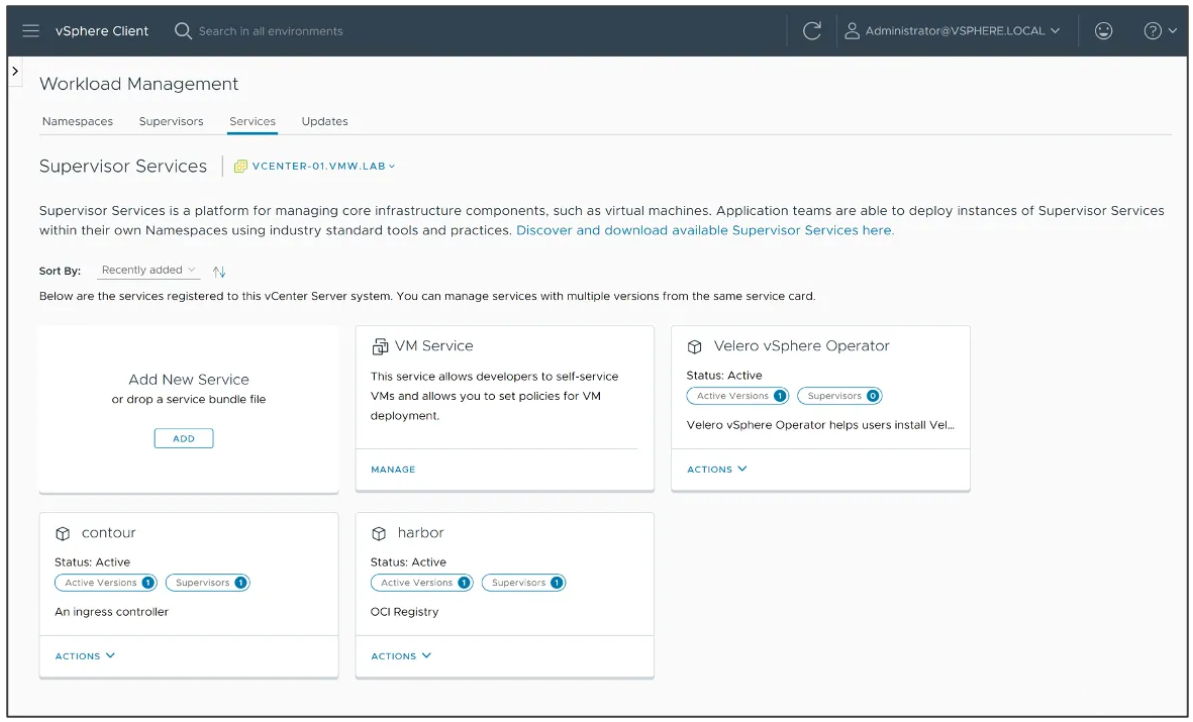The width and height of the screenshot is (1193, 722).
Task: Select the Services tab
Action: [x=253, y=121]
